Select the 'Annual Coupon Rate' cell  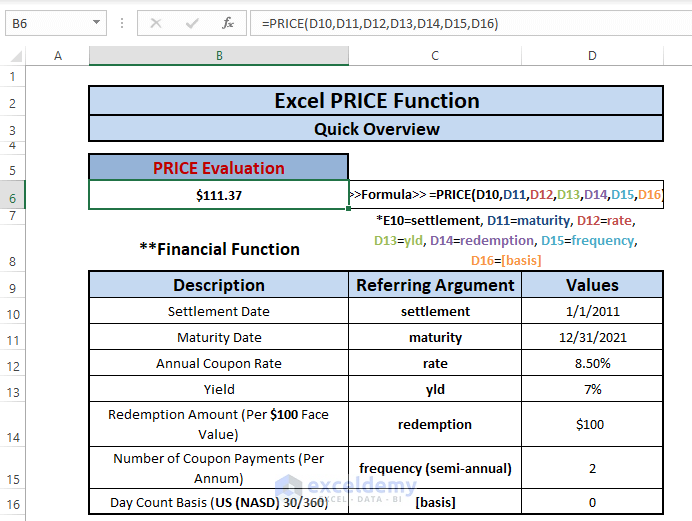[x=219, y=363]
